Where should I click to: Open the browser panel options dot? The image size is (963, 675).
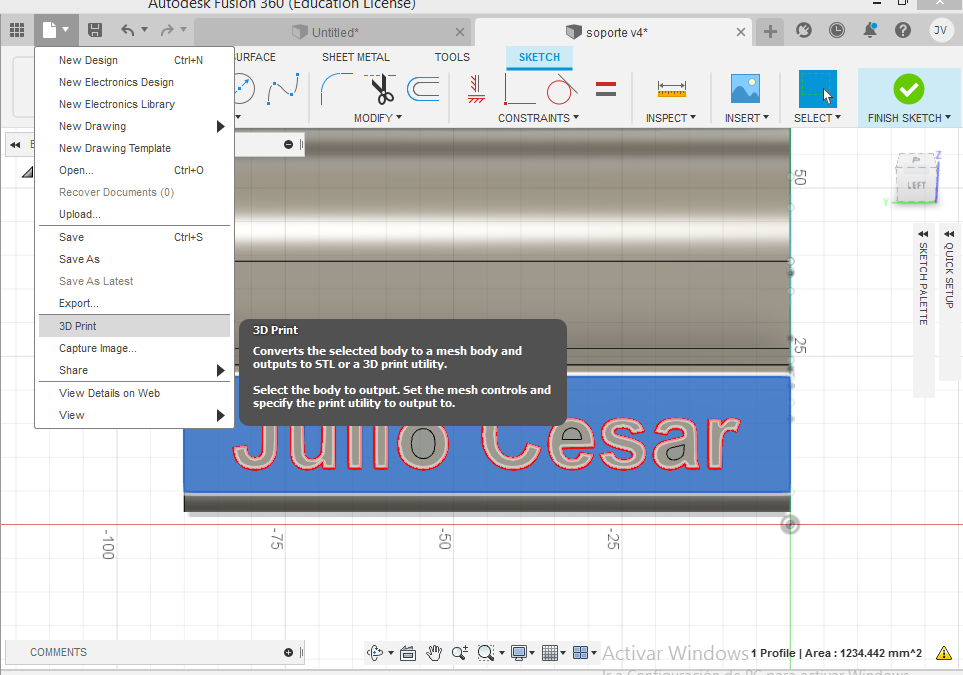coord(288,144)
